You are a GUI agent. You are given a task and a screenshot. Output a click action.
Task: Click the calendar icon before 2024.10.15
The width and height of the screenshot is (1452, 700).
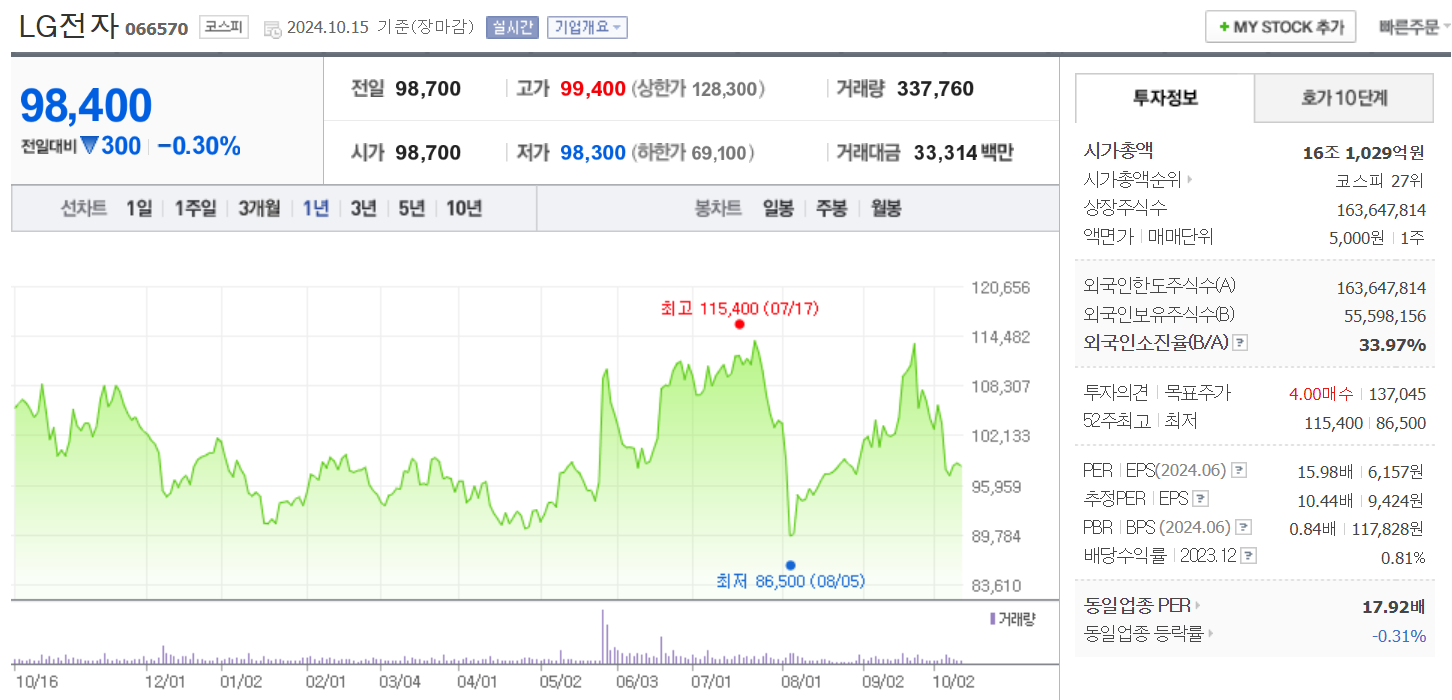tap(272, 29)
